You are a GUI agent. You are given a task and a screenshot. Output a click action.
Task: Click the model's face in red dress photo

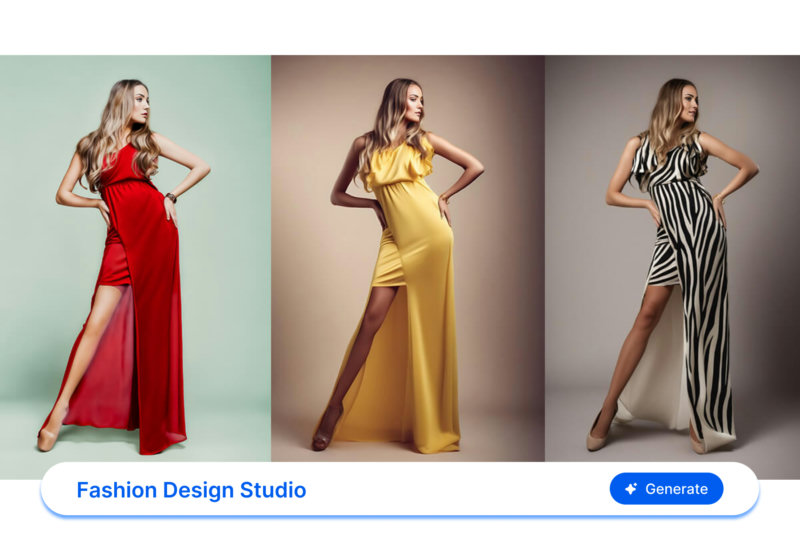tap(136, 103)
